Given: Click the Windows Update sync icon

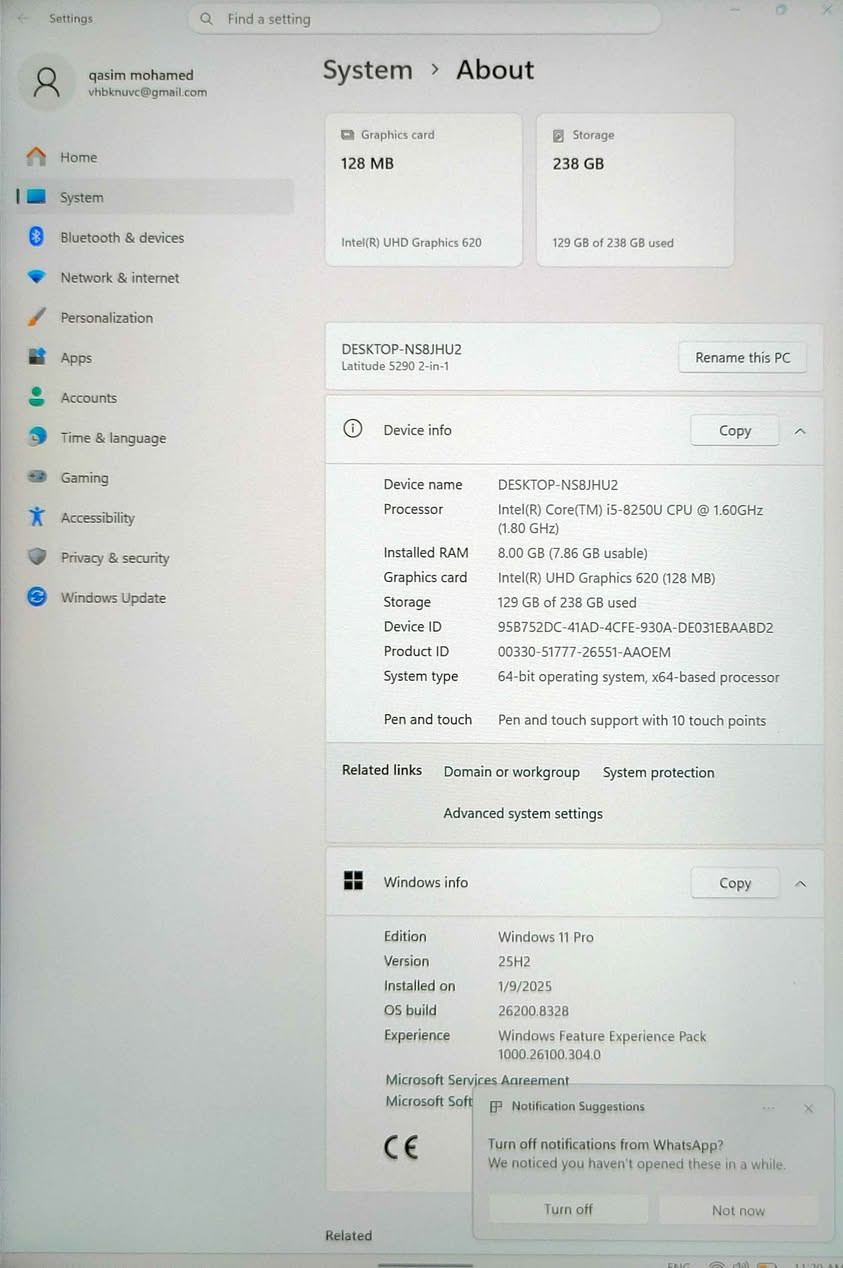Looking at the screenshot, I should point(37,597).
